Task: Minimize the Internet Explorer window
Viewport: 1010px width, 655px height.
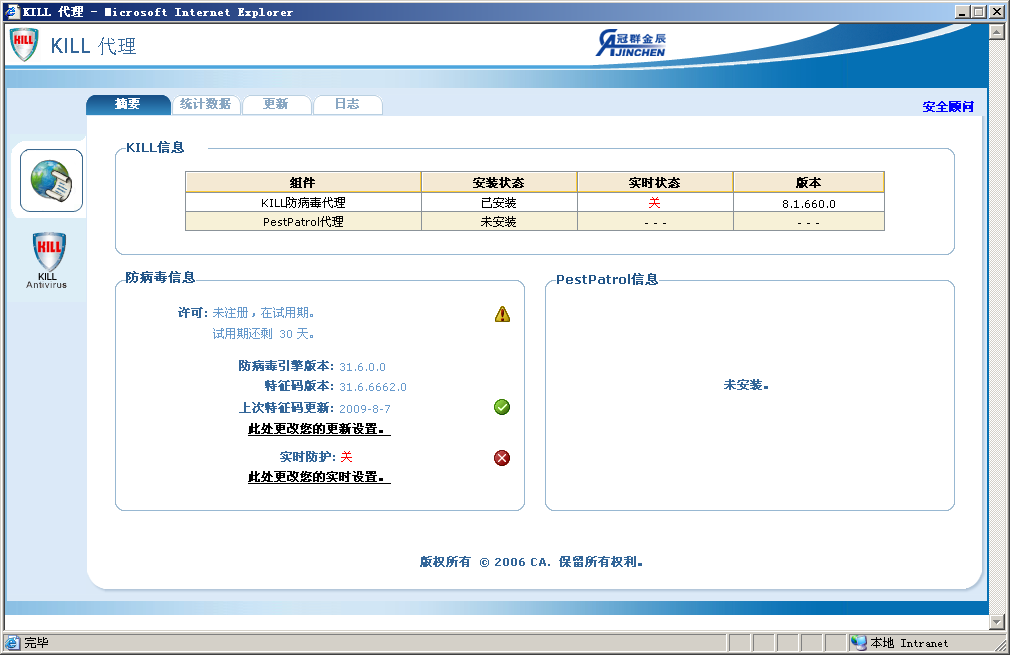Action: 962,12
